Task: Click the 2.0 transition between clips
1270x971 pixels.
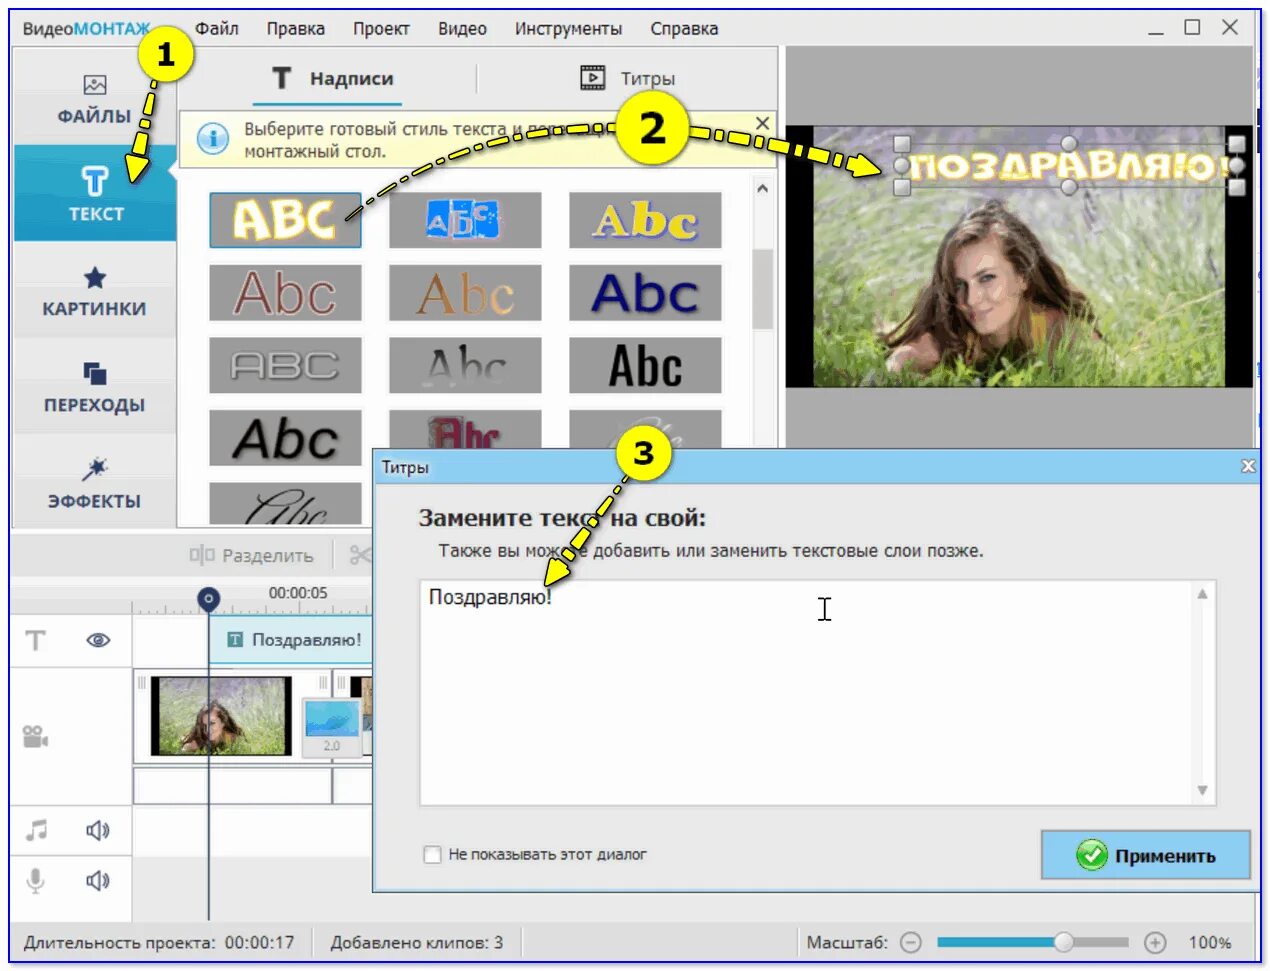Action: 331,727
